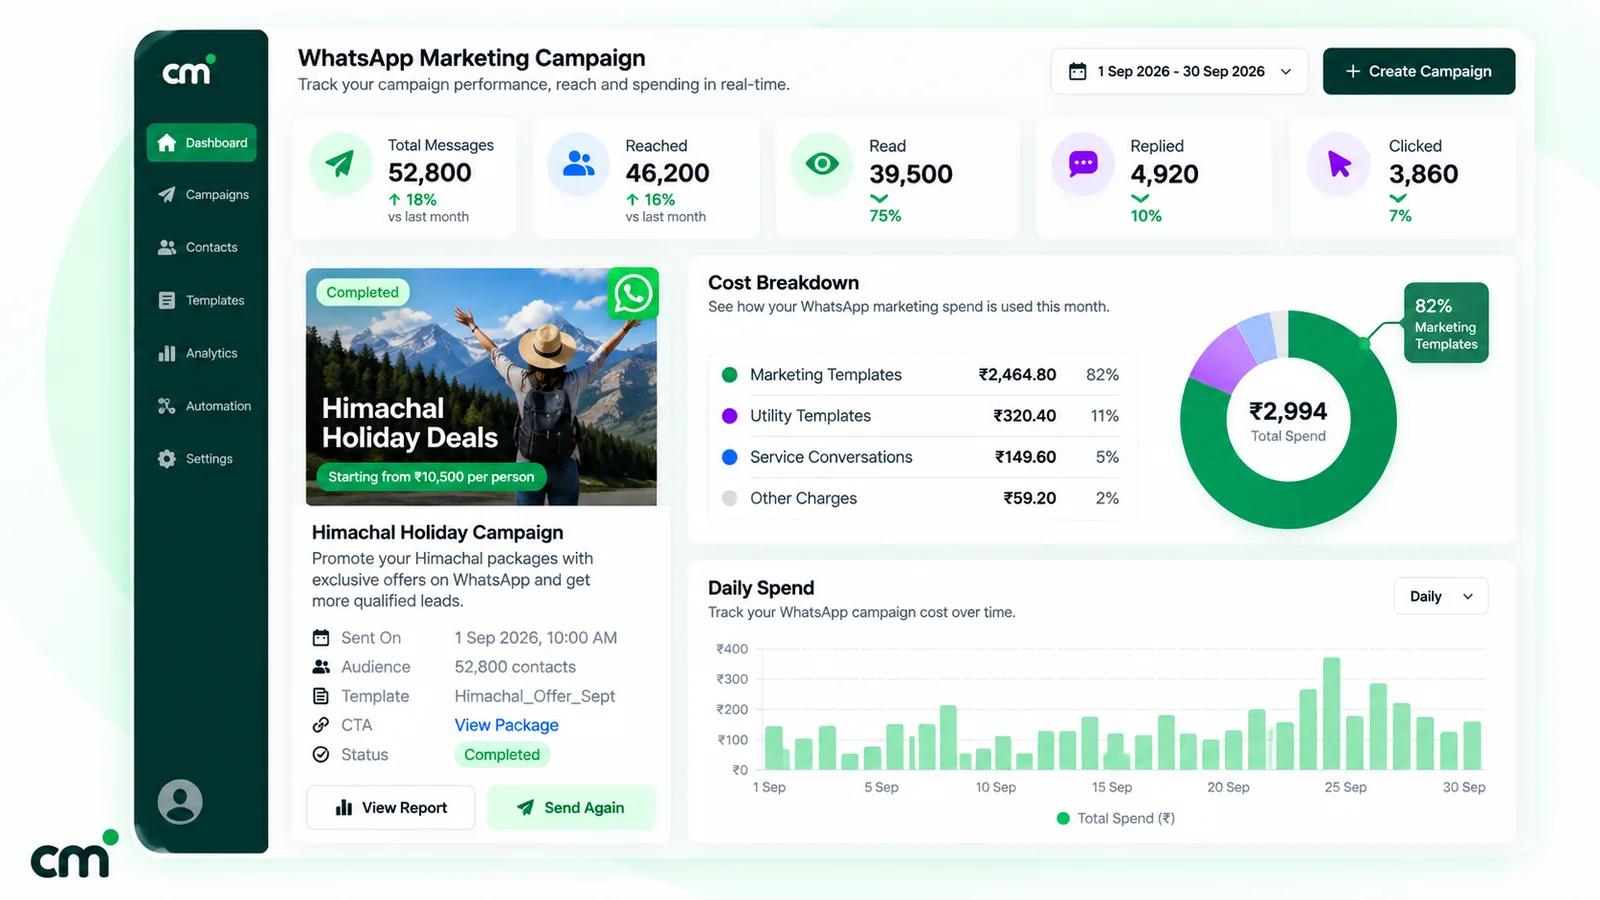Click the Completed badge on the campaign image

coord(362,292)
